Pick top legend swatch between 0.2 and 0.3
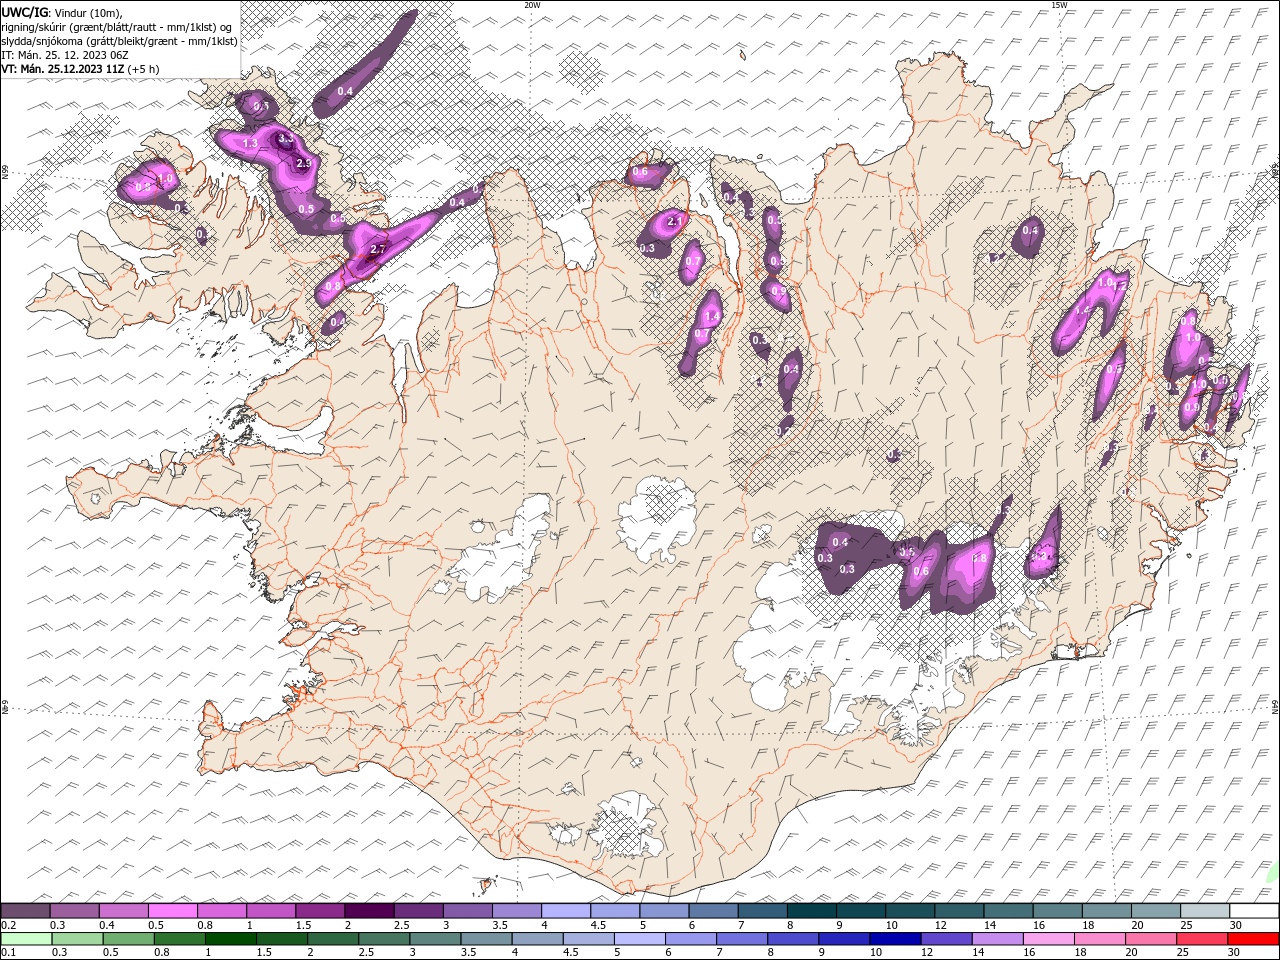Viewport: 1280px width, 960px height. 25,911
